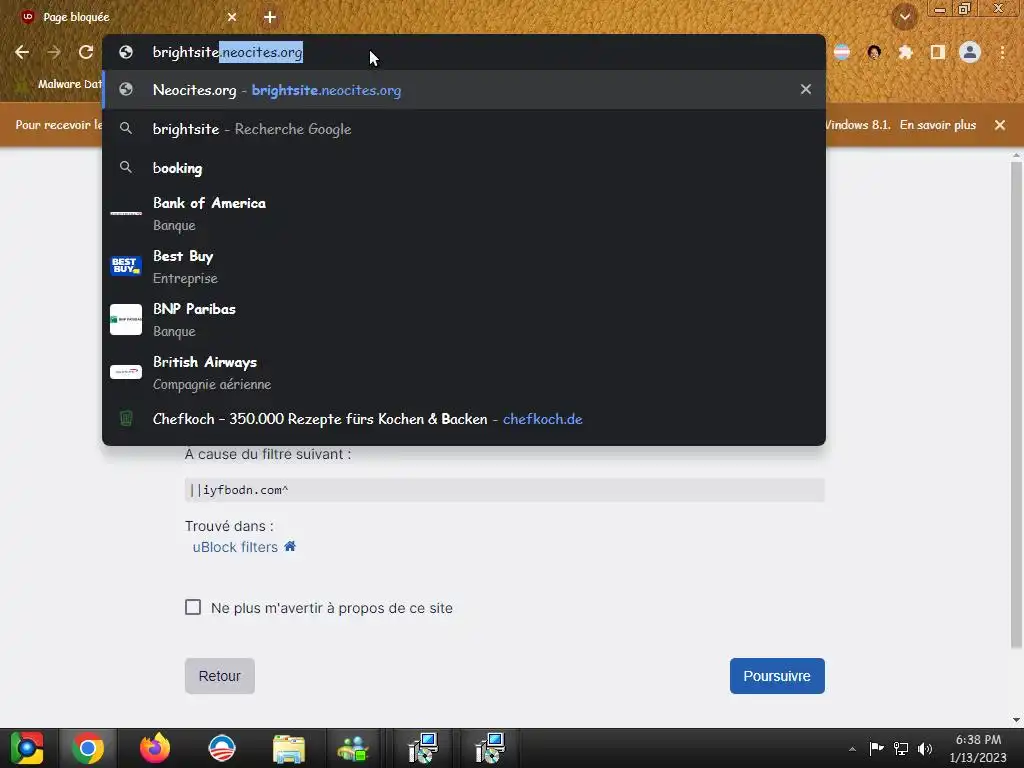Select the Neocites.org brightsite suggestion
1024x768 pixels.
point(464,89)
